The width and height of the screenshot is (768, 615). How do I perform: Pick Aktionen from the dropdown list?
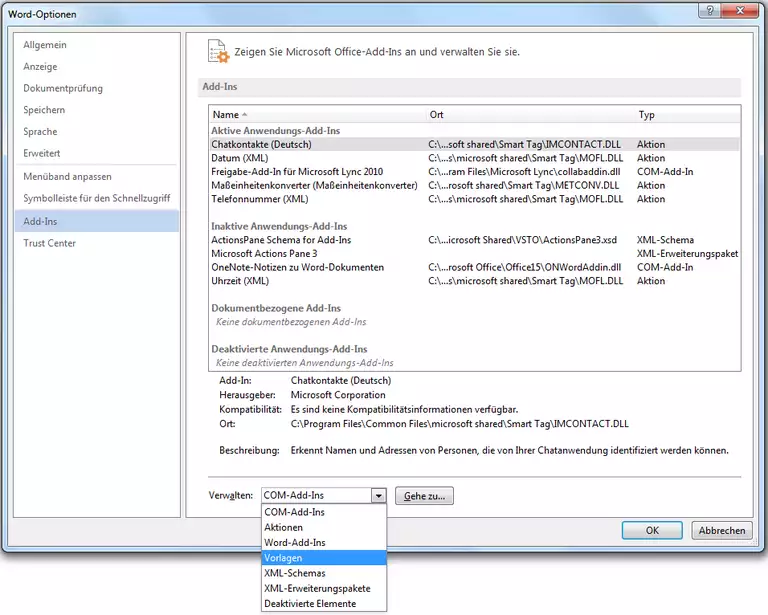[x=283, y=527]
